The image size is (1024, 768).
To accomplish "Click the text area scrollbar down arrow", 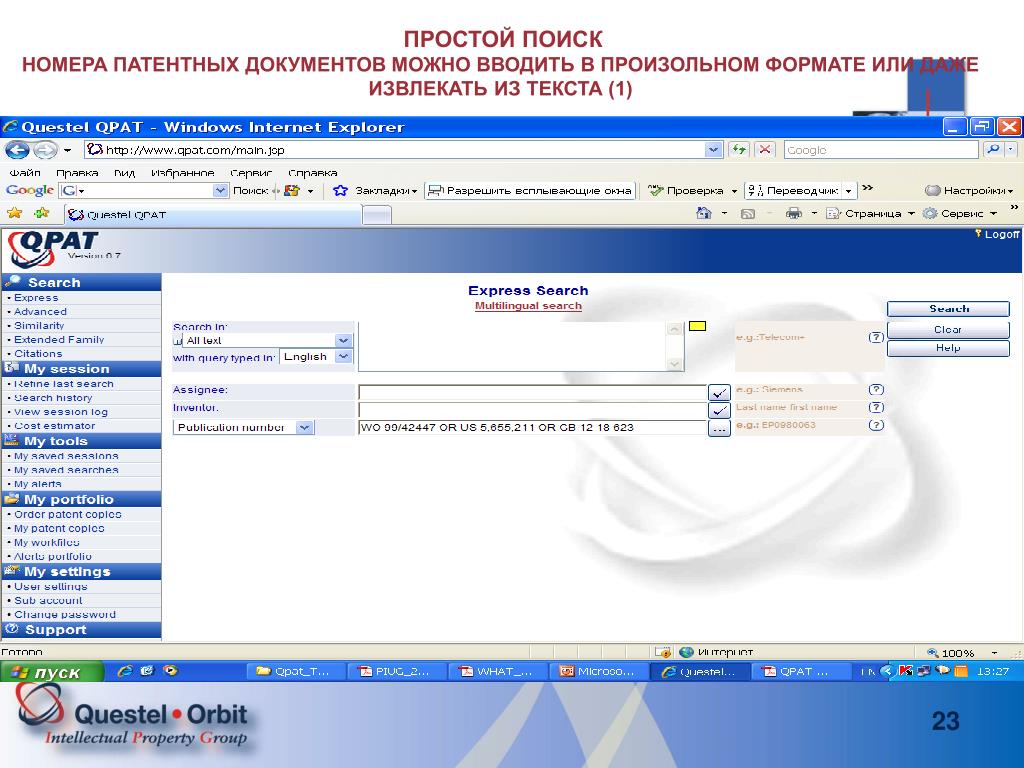I will tap(675, 364).
